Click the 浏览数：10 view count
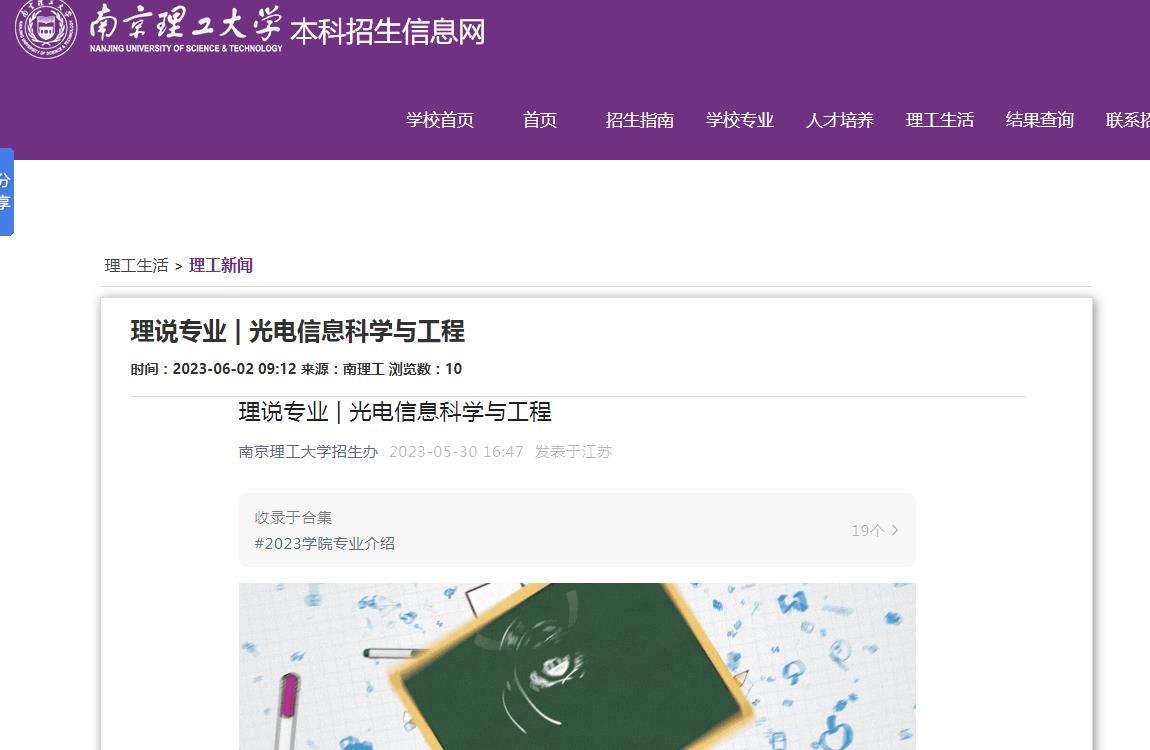 425,369
